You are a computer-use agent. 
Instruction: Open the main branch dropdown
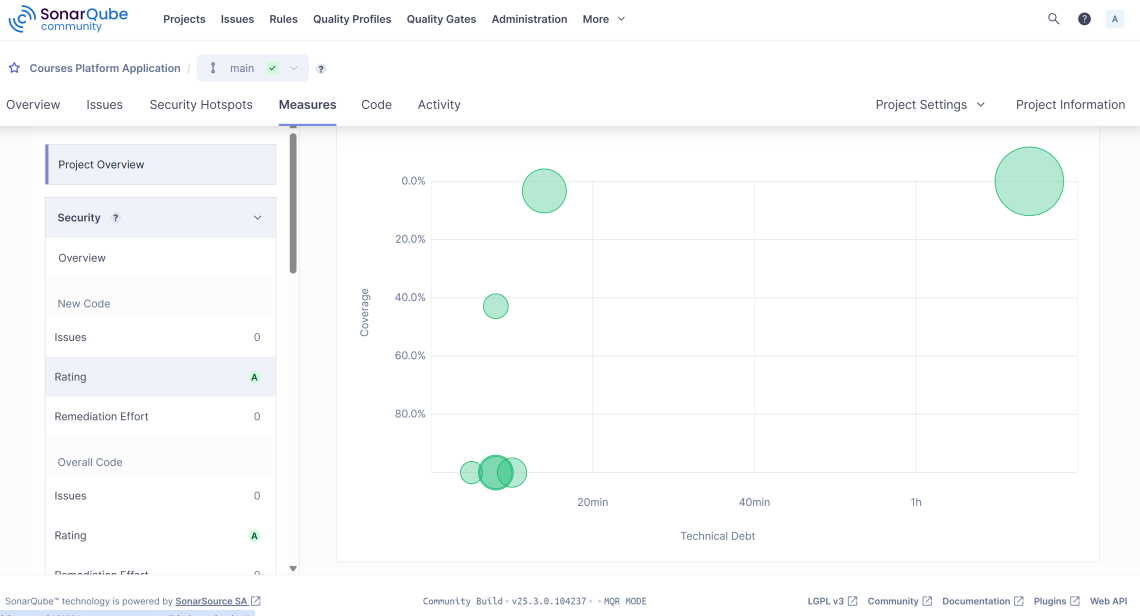253,68
